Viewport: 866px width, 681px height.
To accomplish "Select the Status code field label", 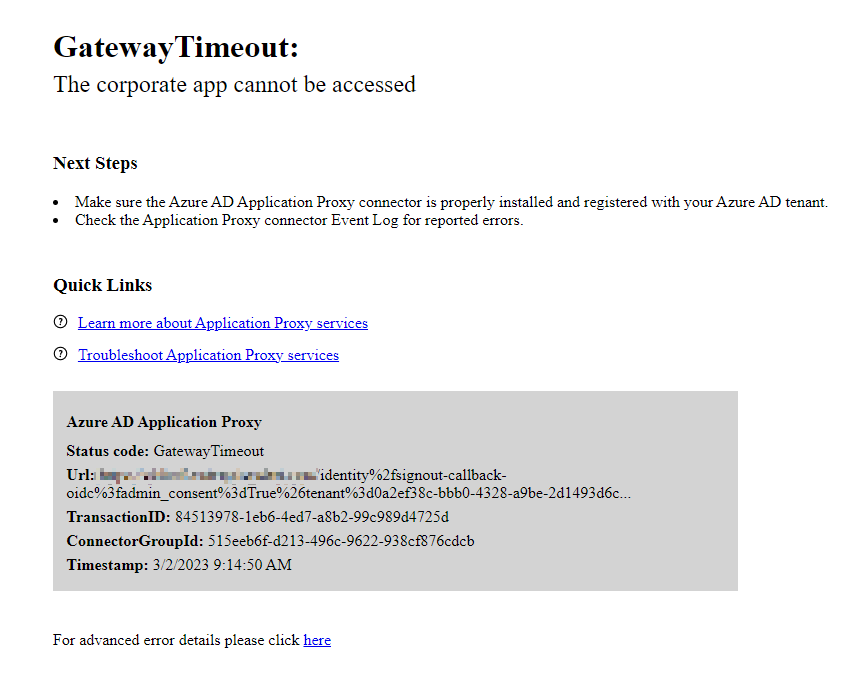I will pyautogui.click(x=106, y=451).
